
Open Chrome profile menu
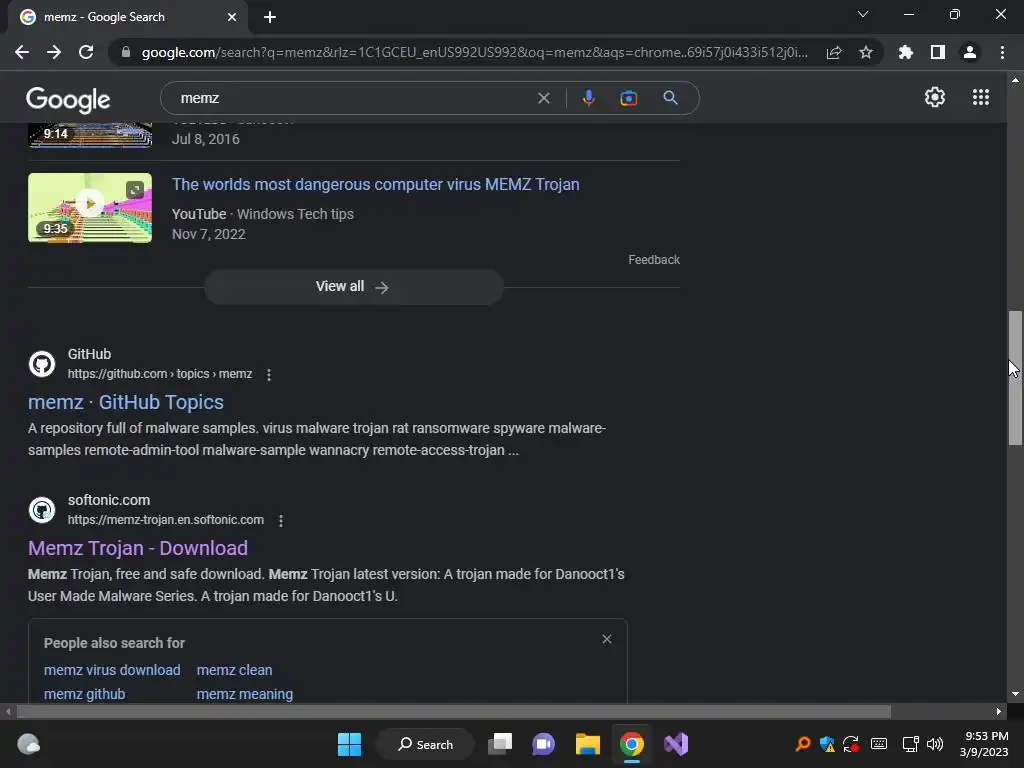970,52
